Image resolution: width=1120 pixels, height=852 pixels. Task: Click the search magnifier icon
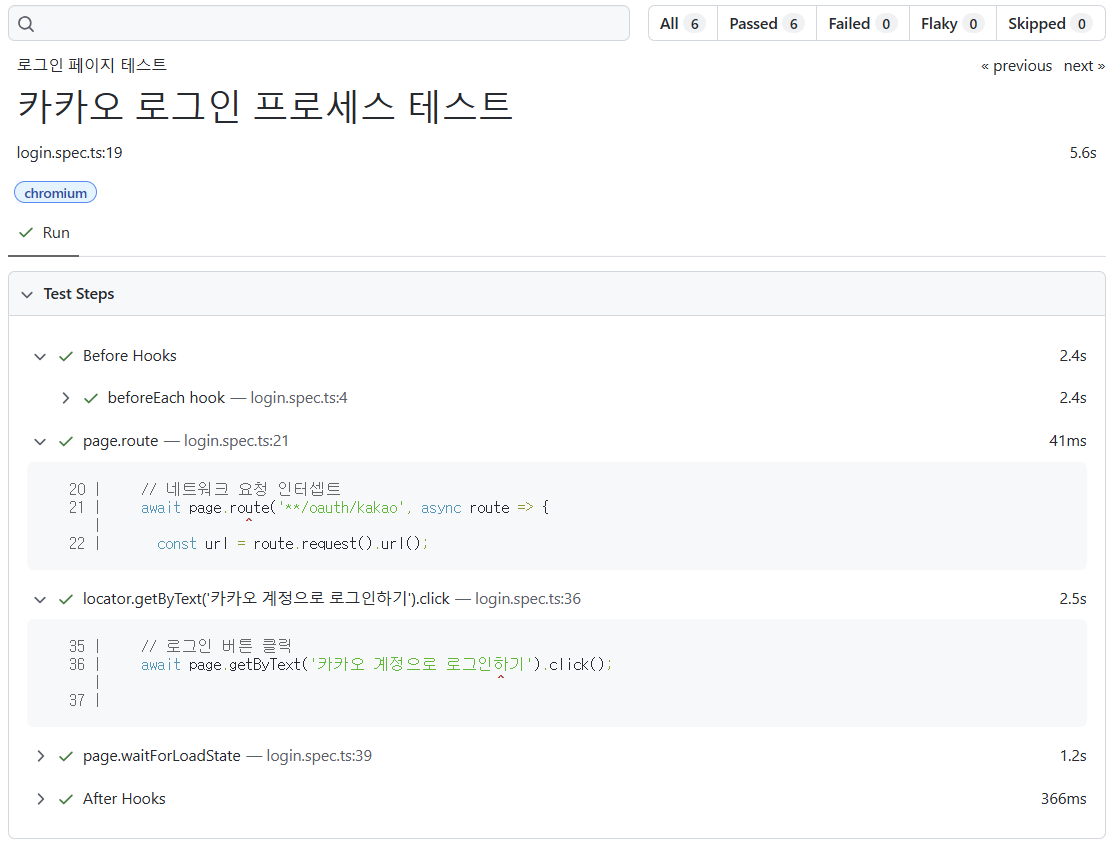pos(26,24)
